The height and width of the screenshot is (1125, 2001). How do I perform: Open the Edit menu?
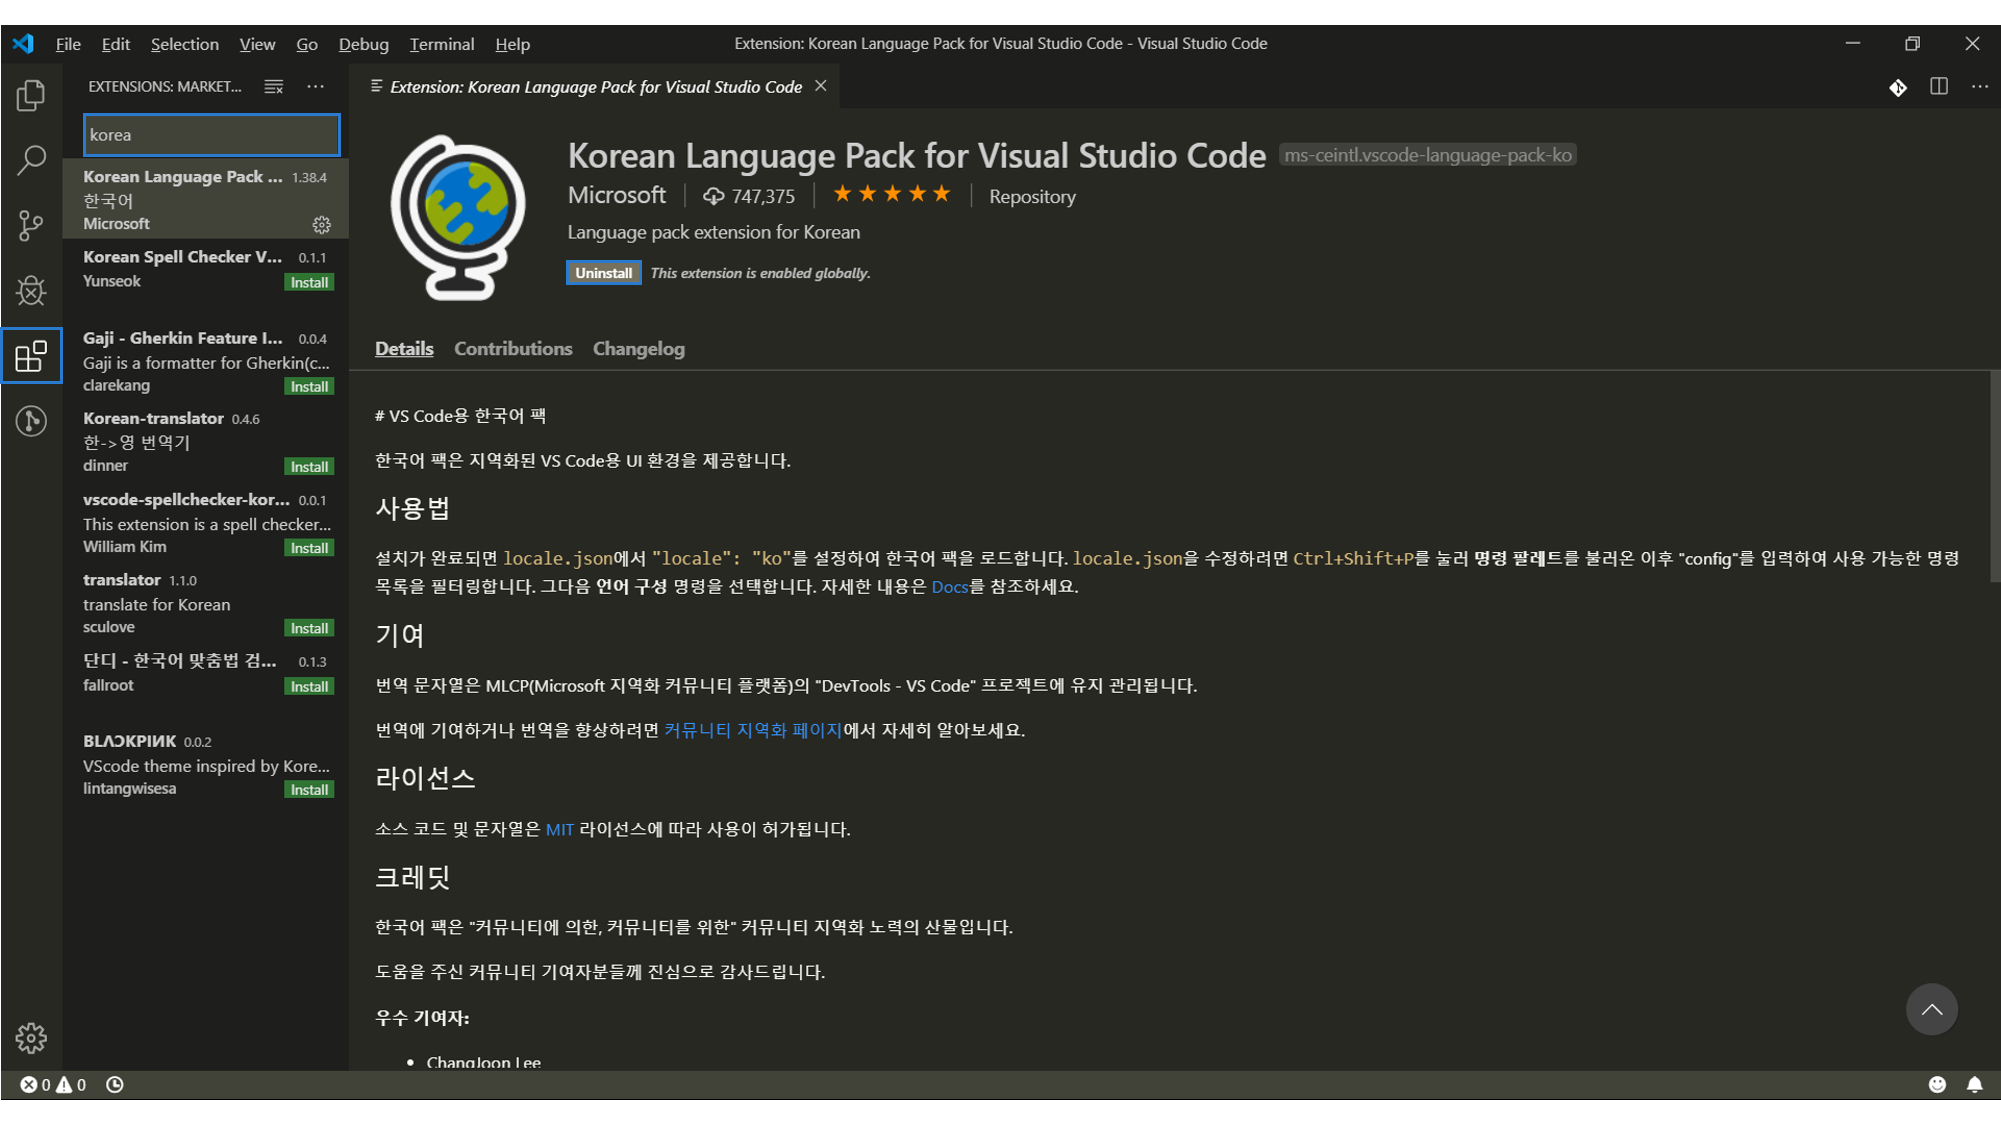click(x=116, y=44)
